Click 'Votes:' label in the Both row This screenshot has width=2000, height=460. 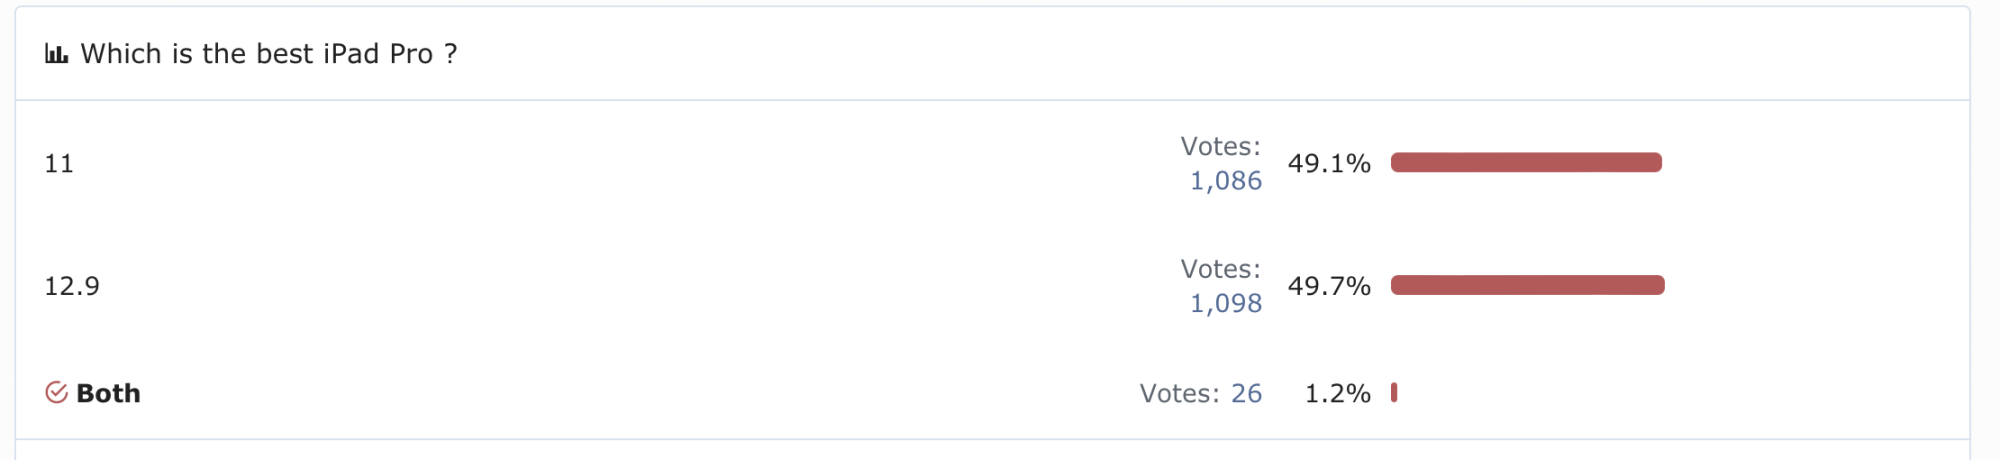(1179, 393)
